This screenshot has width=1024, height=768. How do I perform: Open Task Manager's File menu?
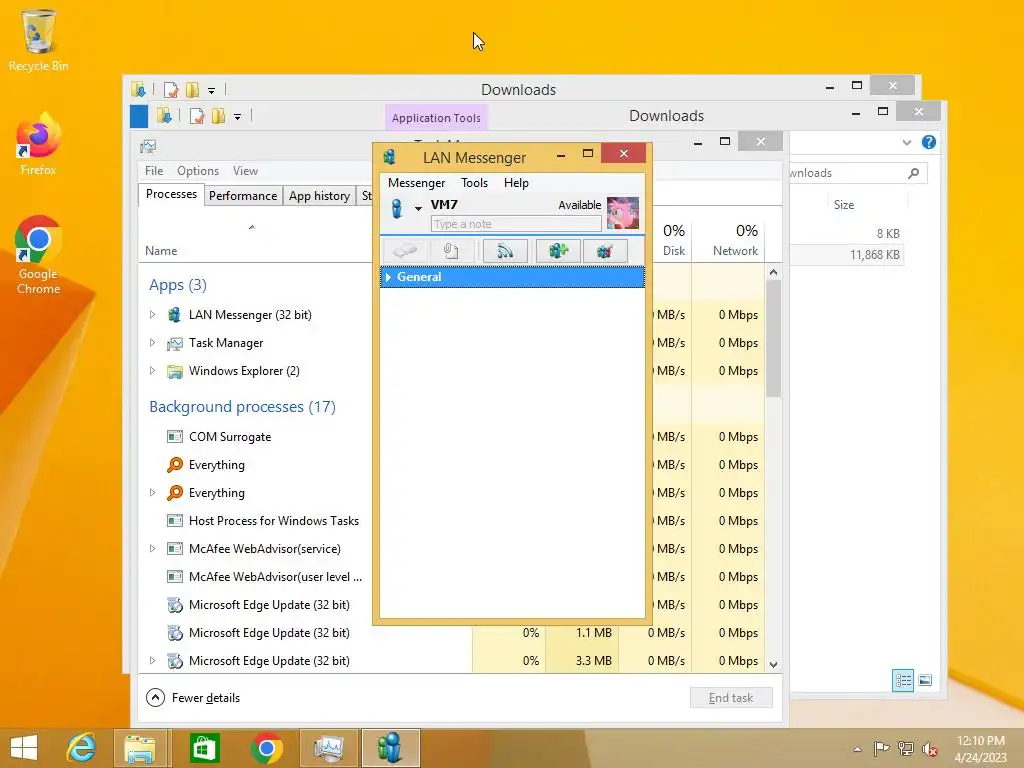click(x=154, y=170)
